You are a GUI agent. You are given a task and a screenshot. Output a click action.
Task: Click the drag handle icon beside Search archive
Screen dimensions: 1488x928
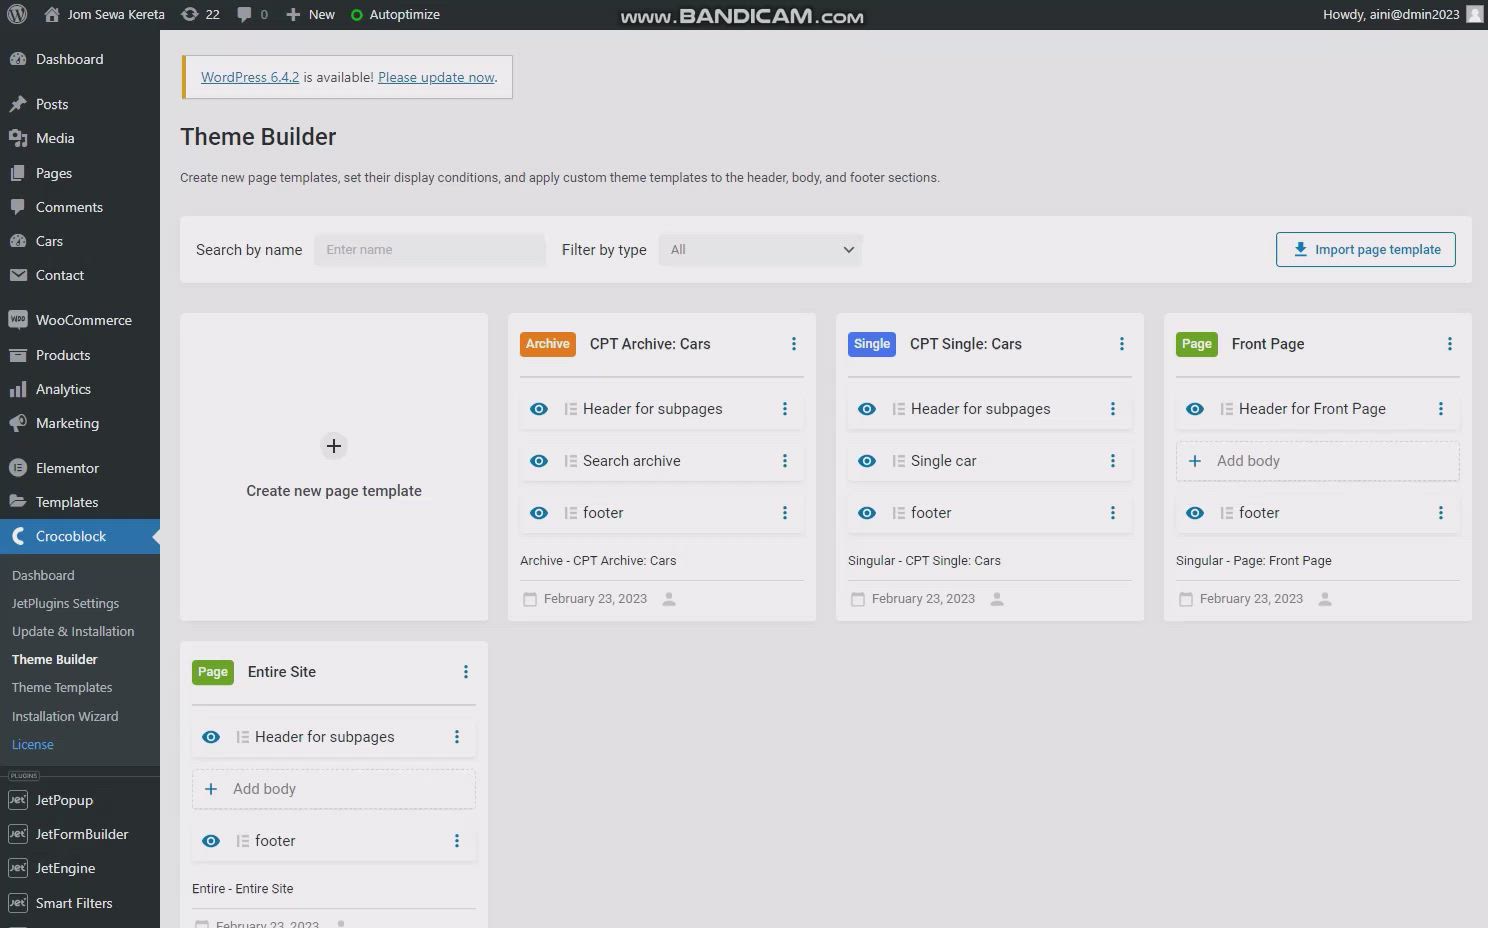(570, 461)
